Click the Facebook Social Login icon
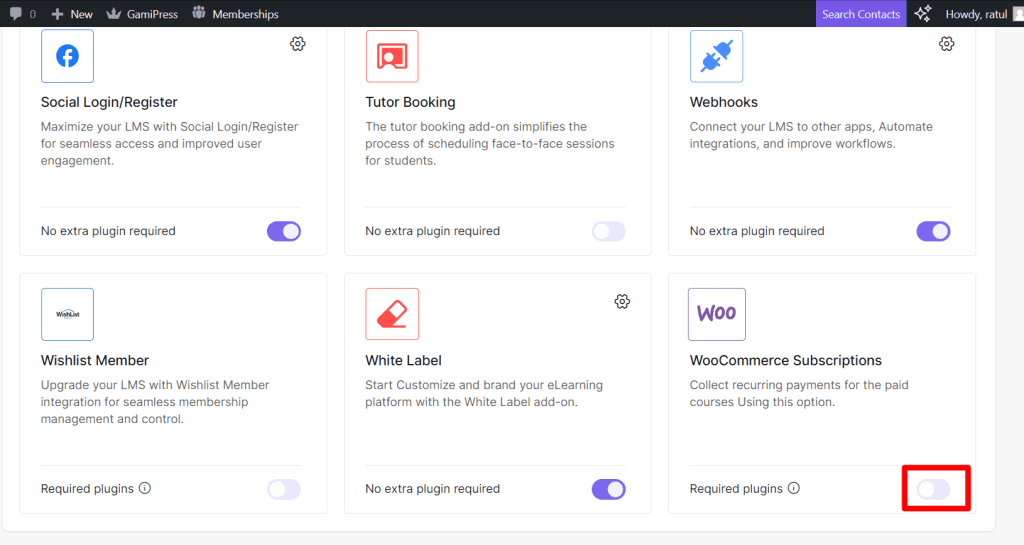This screenshot has width=1024, height=545. click(67, 56)
